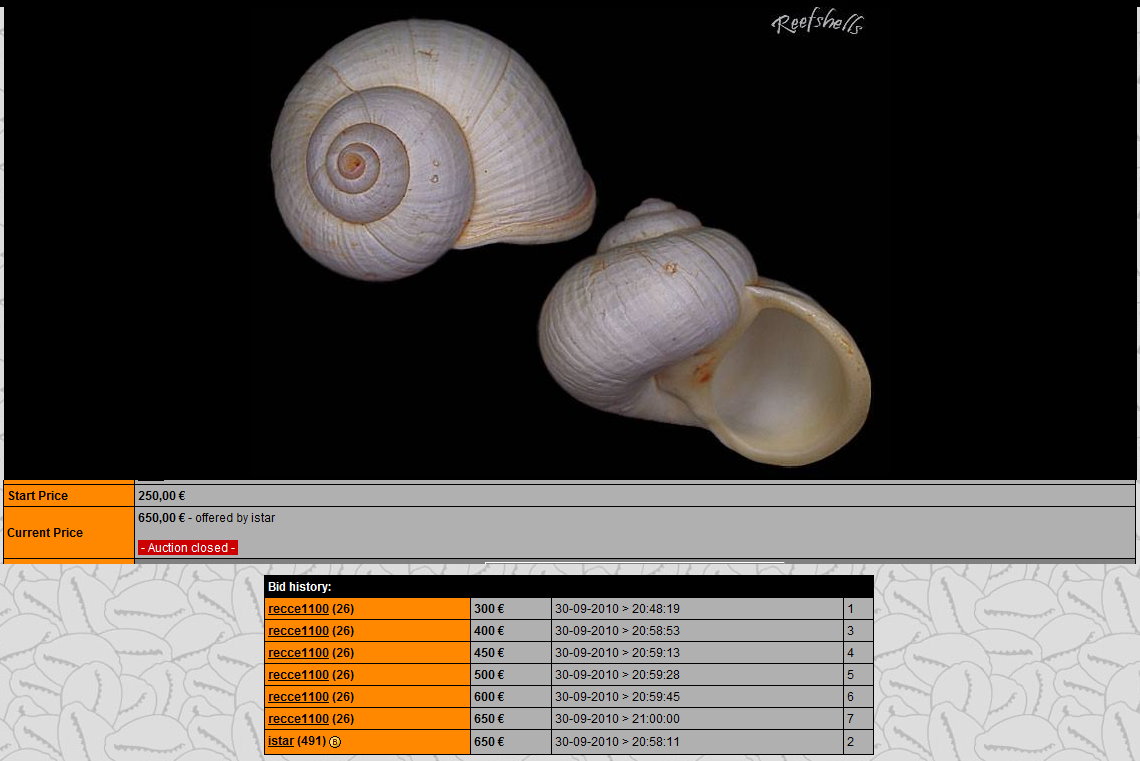1140x761 pixels.
Task: Click the 30-09-2010 > 20:48:19 timestamp
Action: click(617, 608)
